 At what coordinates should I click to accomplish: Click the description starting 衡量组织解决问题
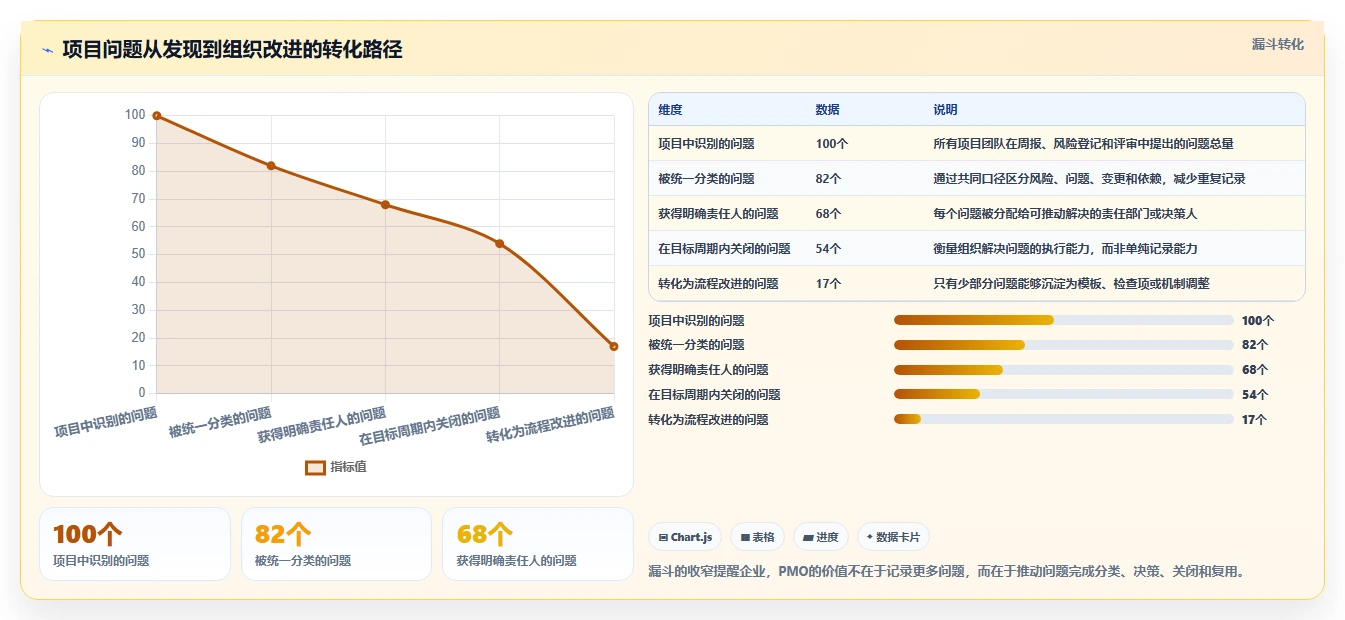coord(1065,249)
